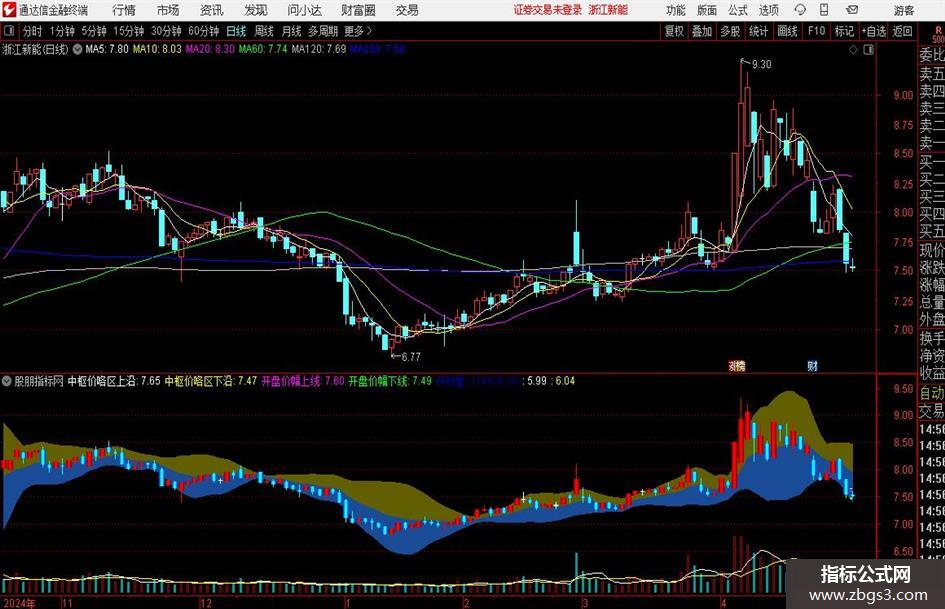Click the 6.77 low price marker

410,357
